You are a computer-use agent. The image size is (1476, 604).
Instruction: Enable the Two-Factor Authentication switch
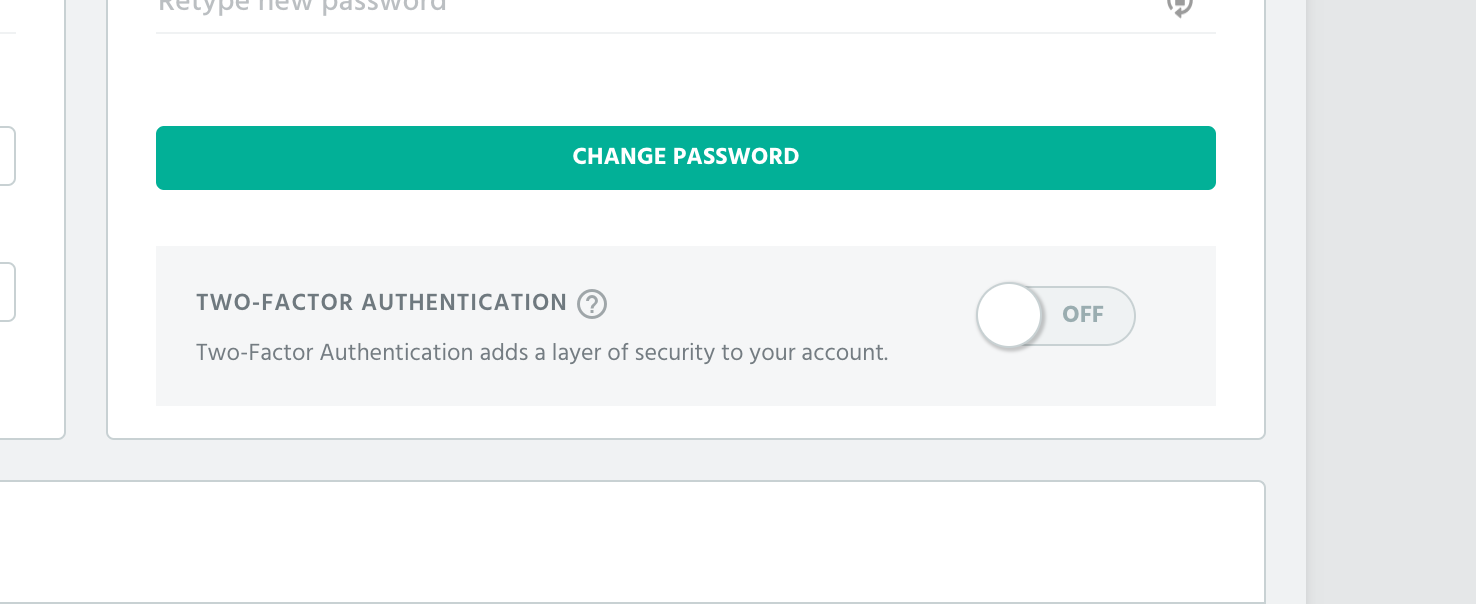(1056, 316)
